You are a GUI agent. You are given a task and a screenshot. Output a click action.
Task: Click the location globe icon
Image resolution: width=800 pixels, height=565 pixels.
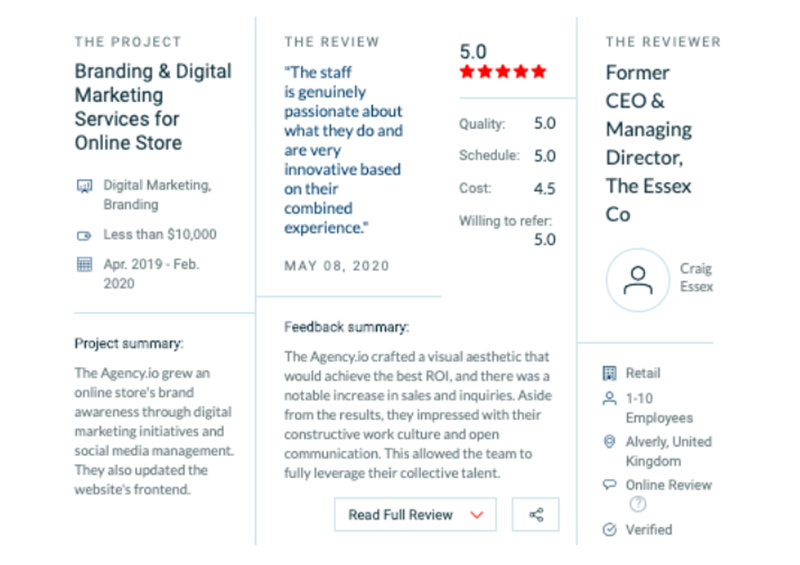click(x=609, y=441)
